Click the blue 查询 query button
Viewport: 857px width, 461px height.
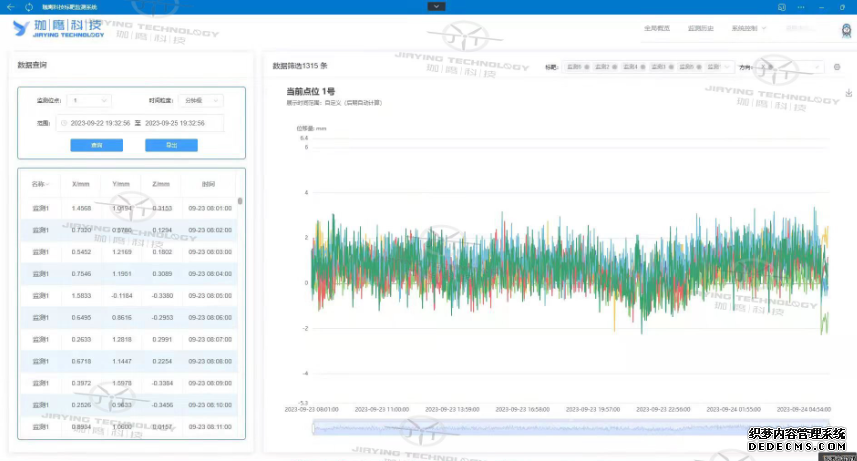[x=96, y=145]
